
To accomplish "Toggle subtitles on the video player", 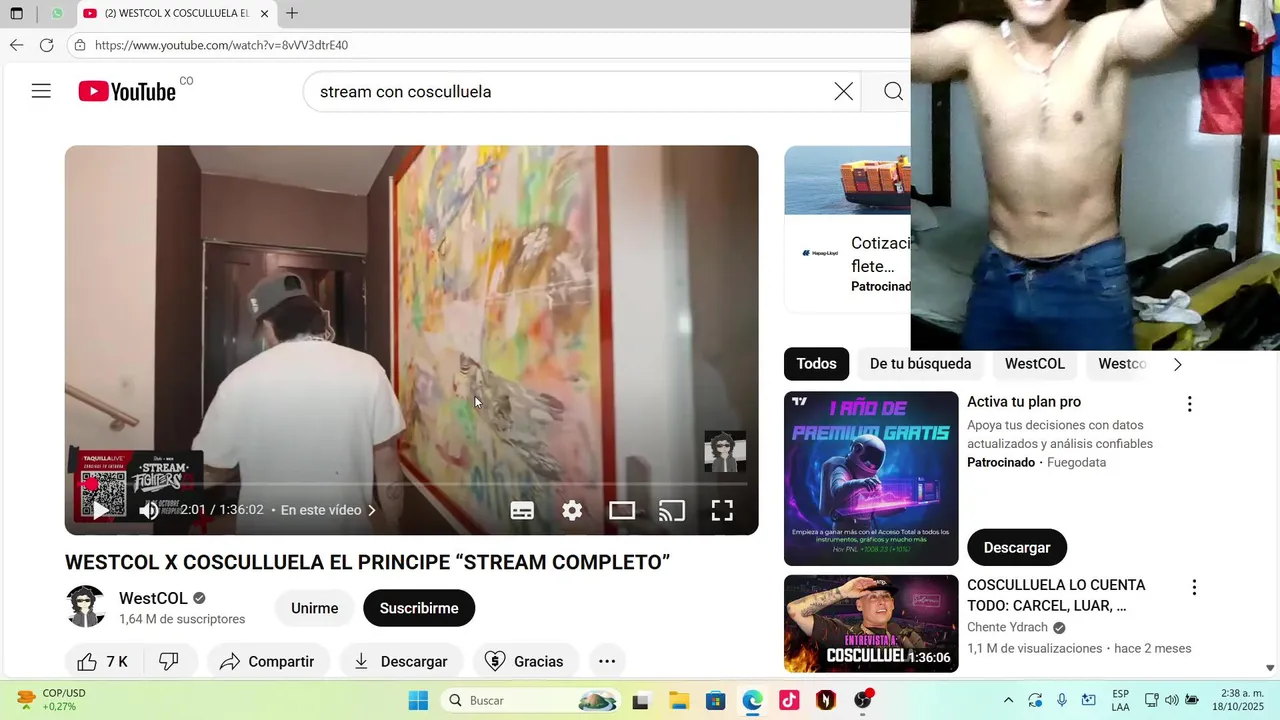I will [x=522, y=510].
